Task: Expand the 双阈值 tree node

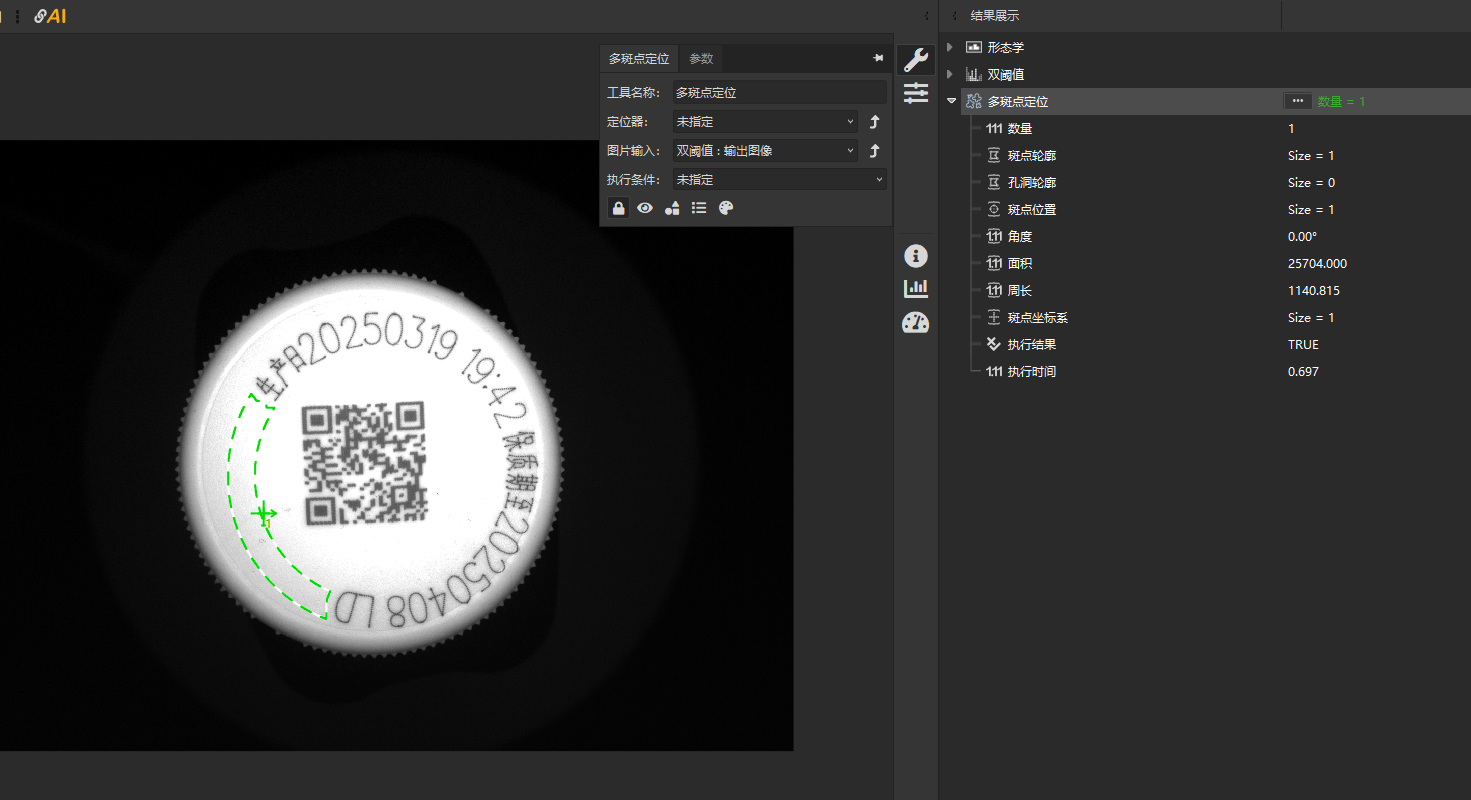Action: (950, 74)
